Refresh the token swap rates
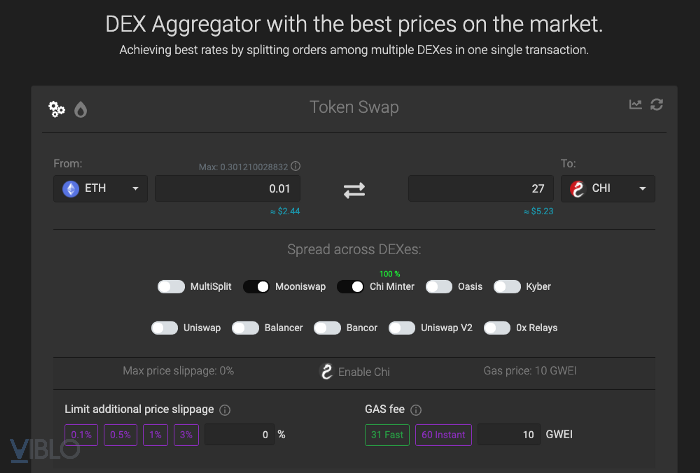Viewport: 700px width, 473px height. click(657, 104)
